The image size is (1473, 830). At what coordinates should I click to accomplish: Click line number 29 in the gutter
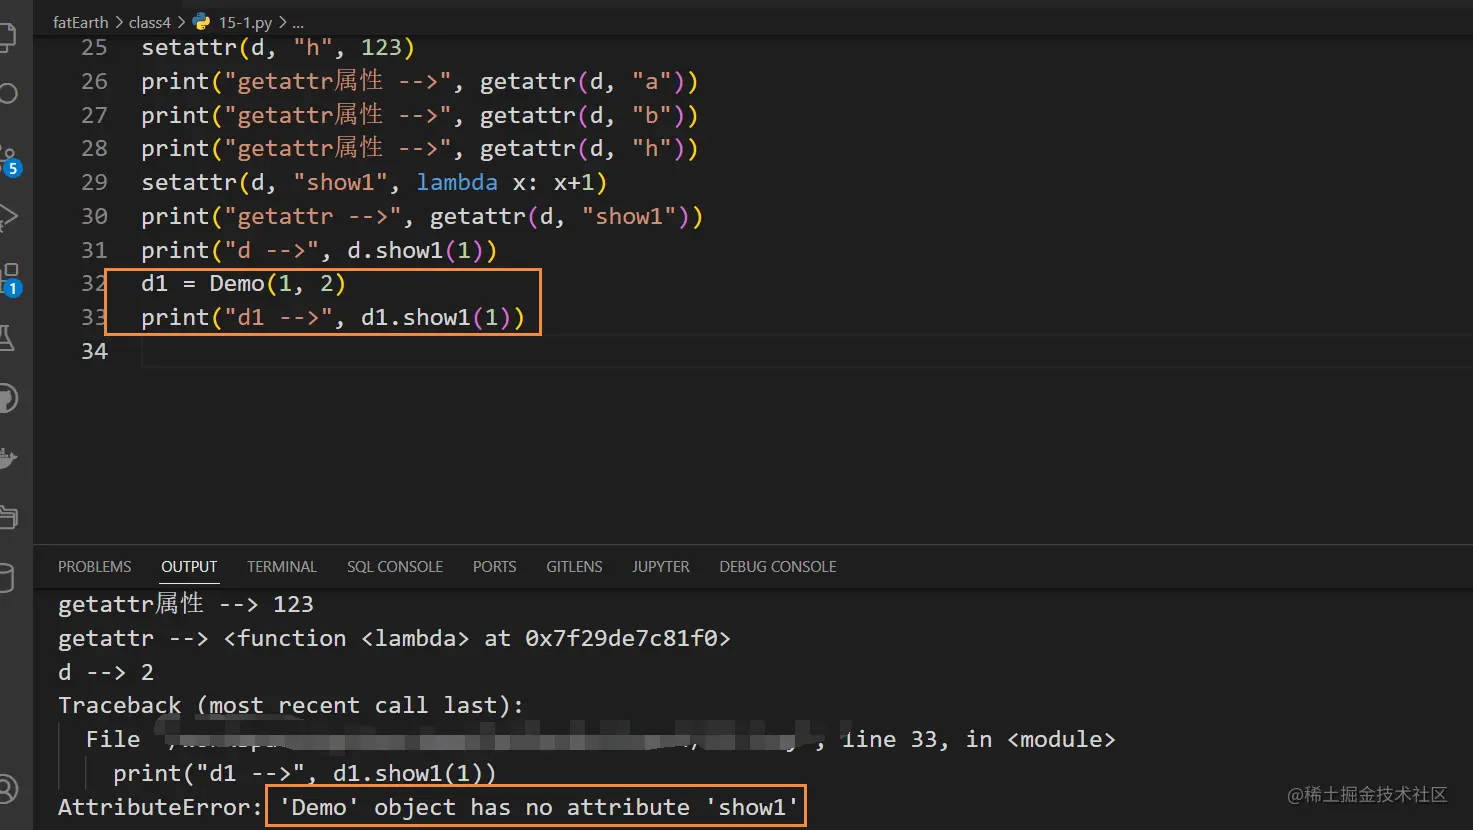tap(94, 182)
